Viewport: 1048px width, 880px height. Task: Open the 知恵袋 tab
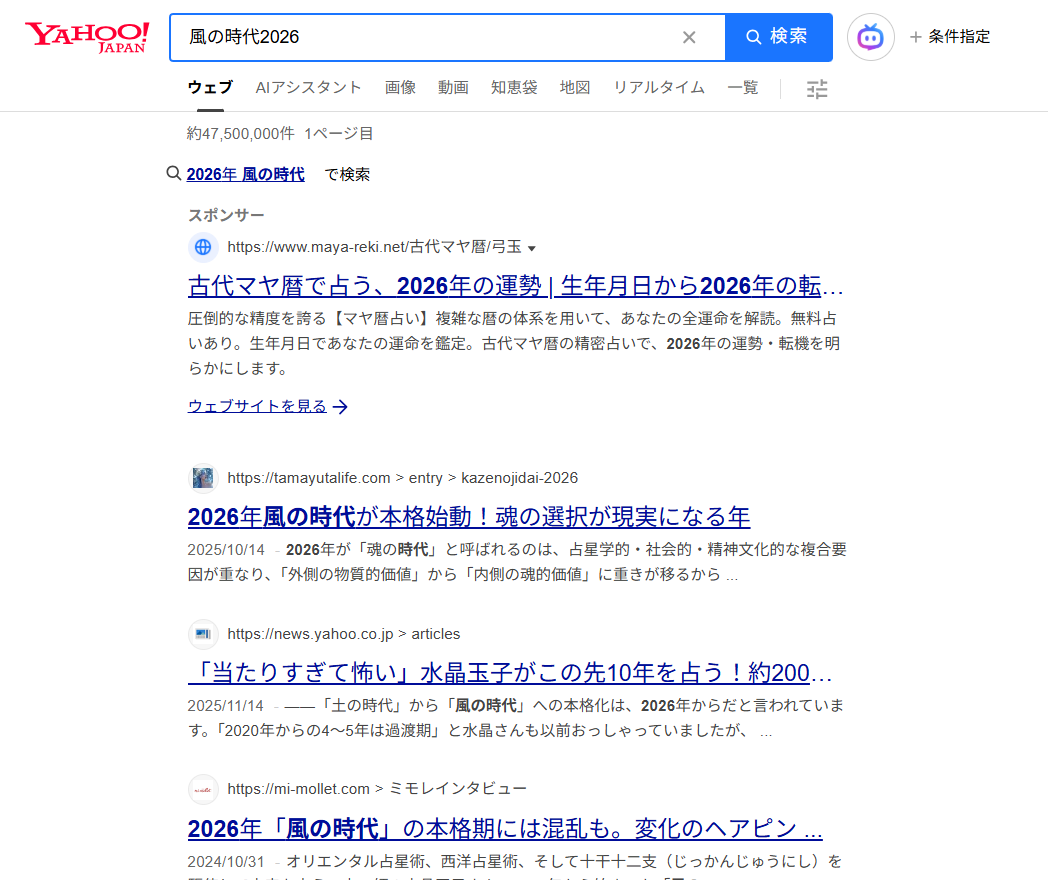point(514,88)
